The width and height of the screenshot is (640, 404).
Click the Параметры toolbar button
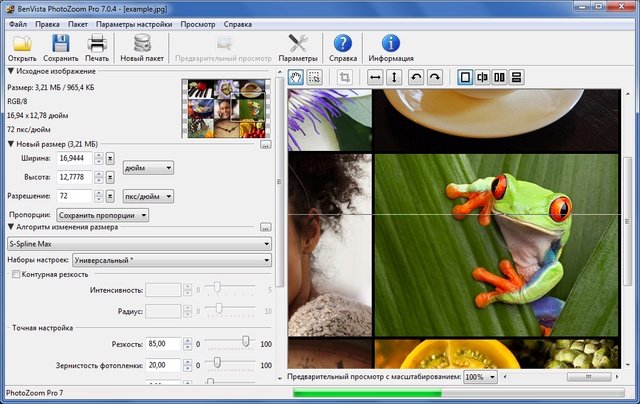click(297, 47)
